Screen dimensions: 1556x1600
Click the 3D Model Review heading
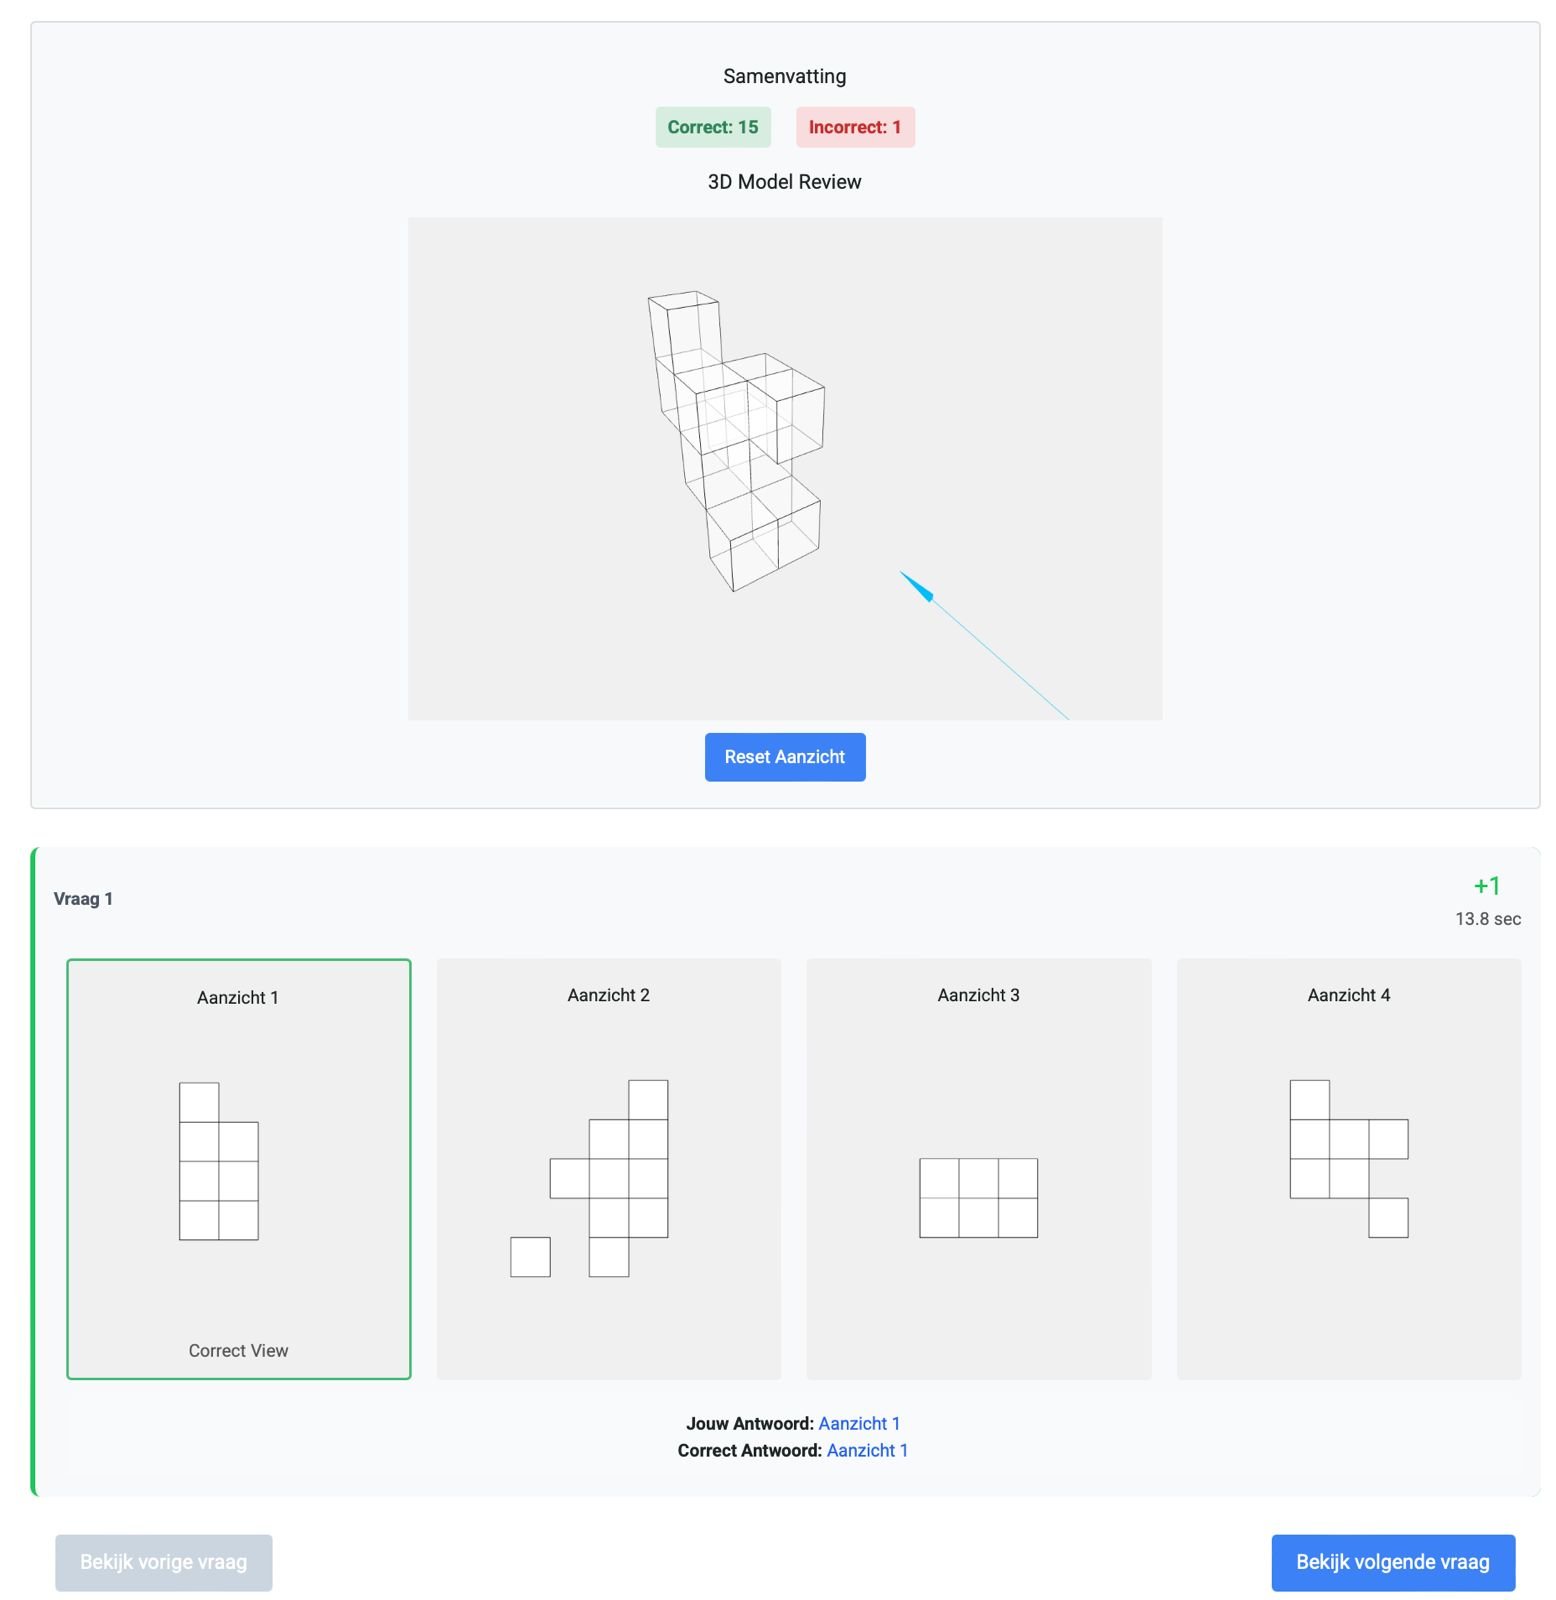[x=784, y=182]
